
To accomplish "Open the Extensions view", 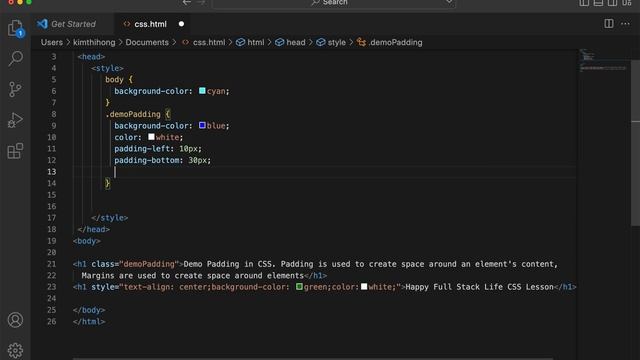I will click(16, 151).
